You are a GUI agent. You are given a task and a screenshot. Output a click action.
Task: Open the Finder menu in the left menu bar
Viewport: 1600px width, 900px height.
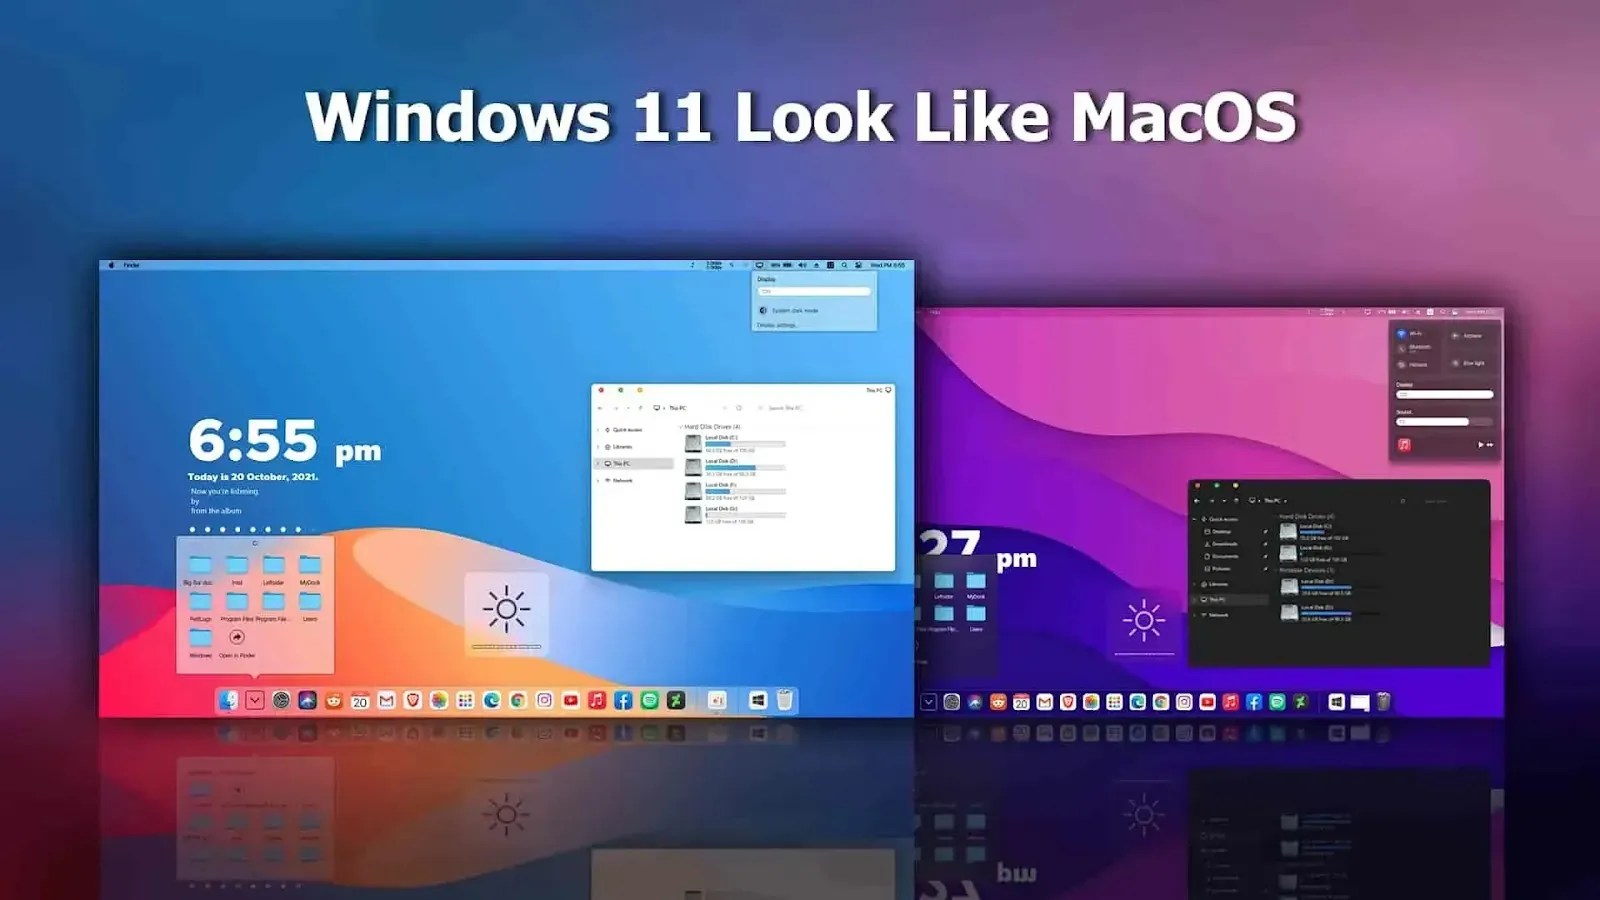point(131,265)
